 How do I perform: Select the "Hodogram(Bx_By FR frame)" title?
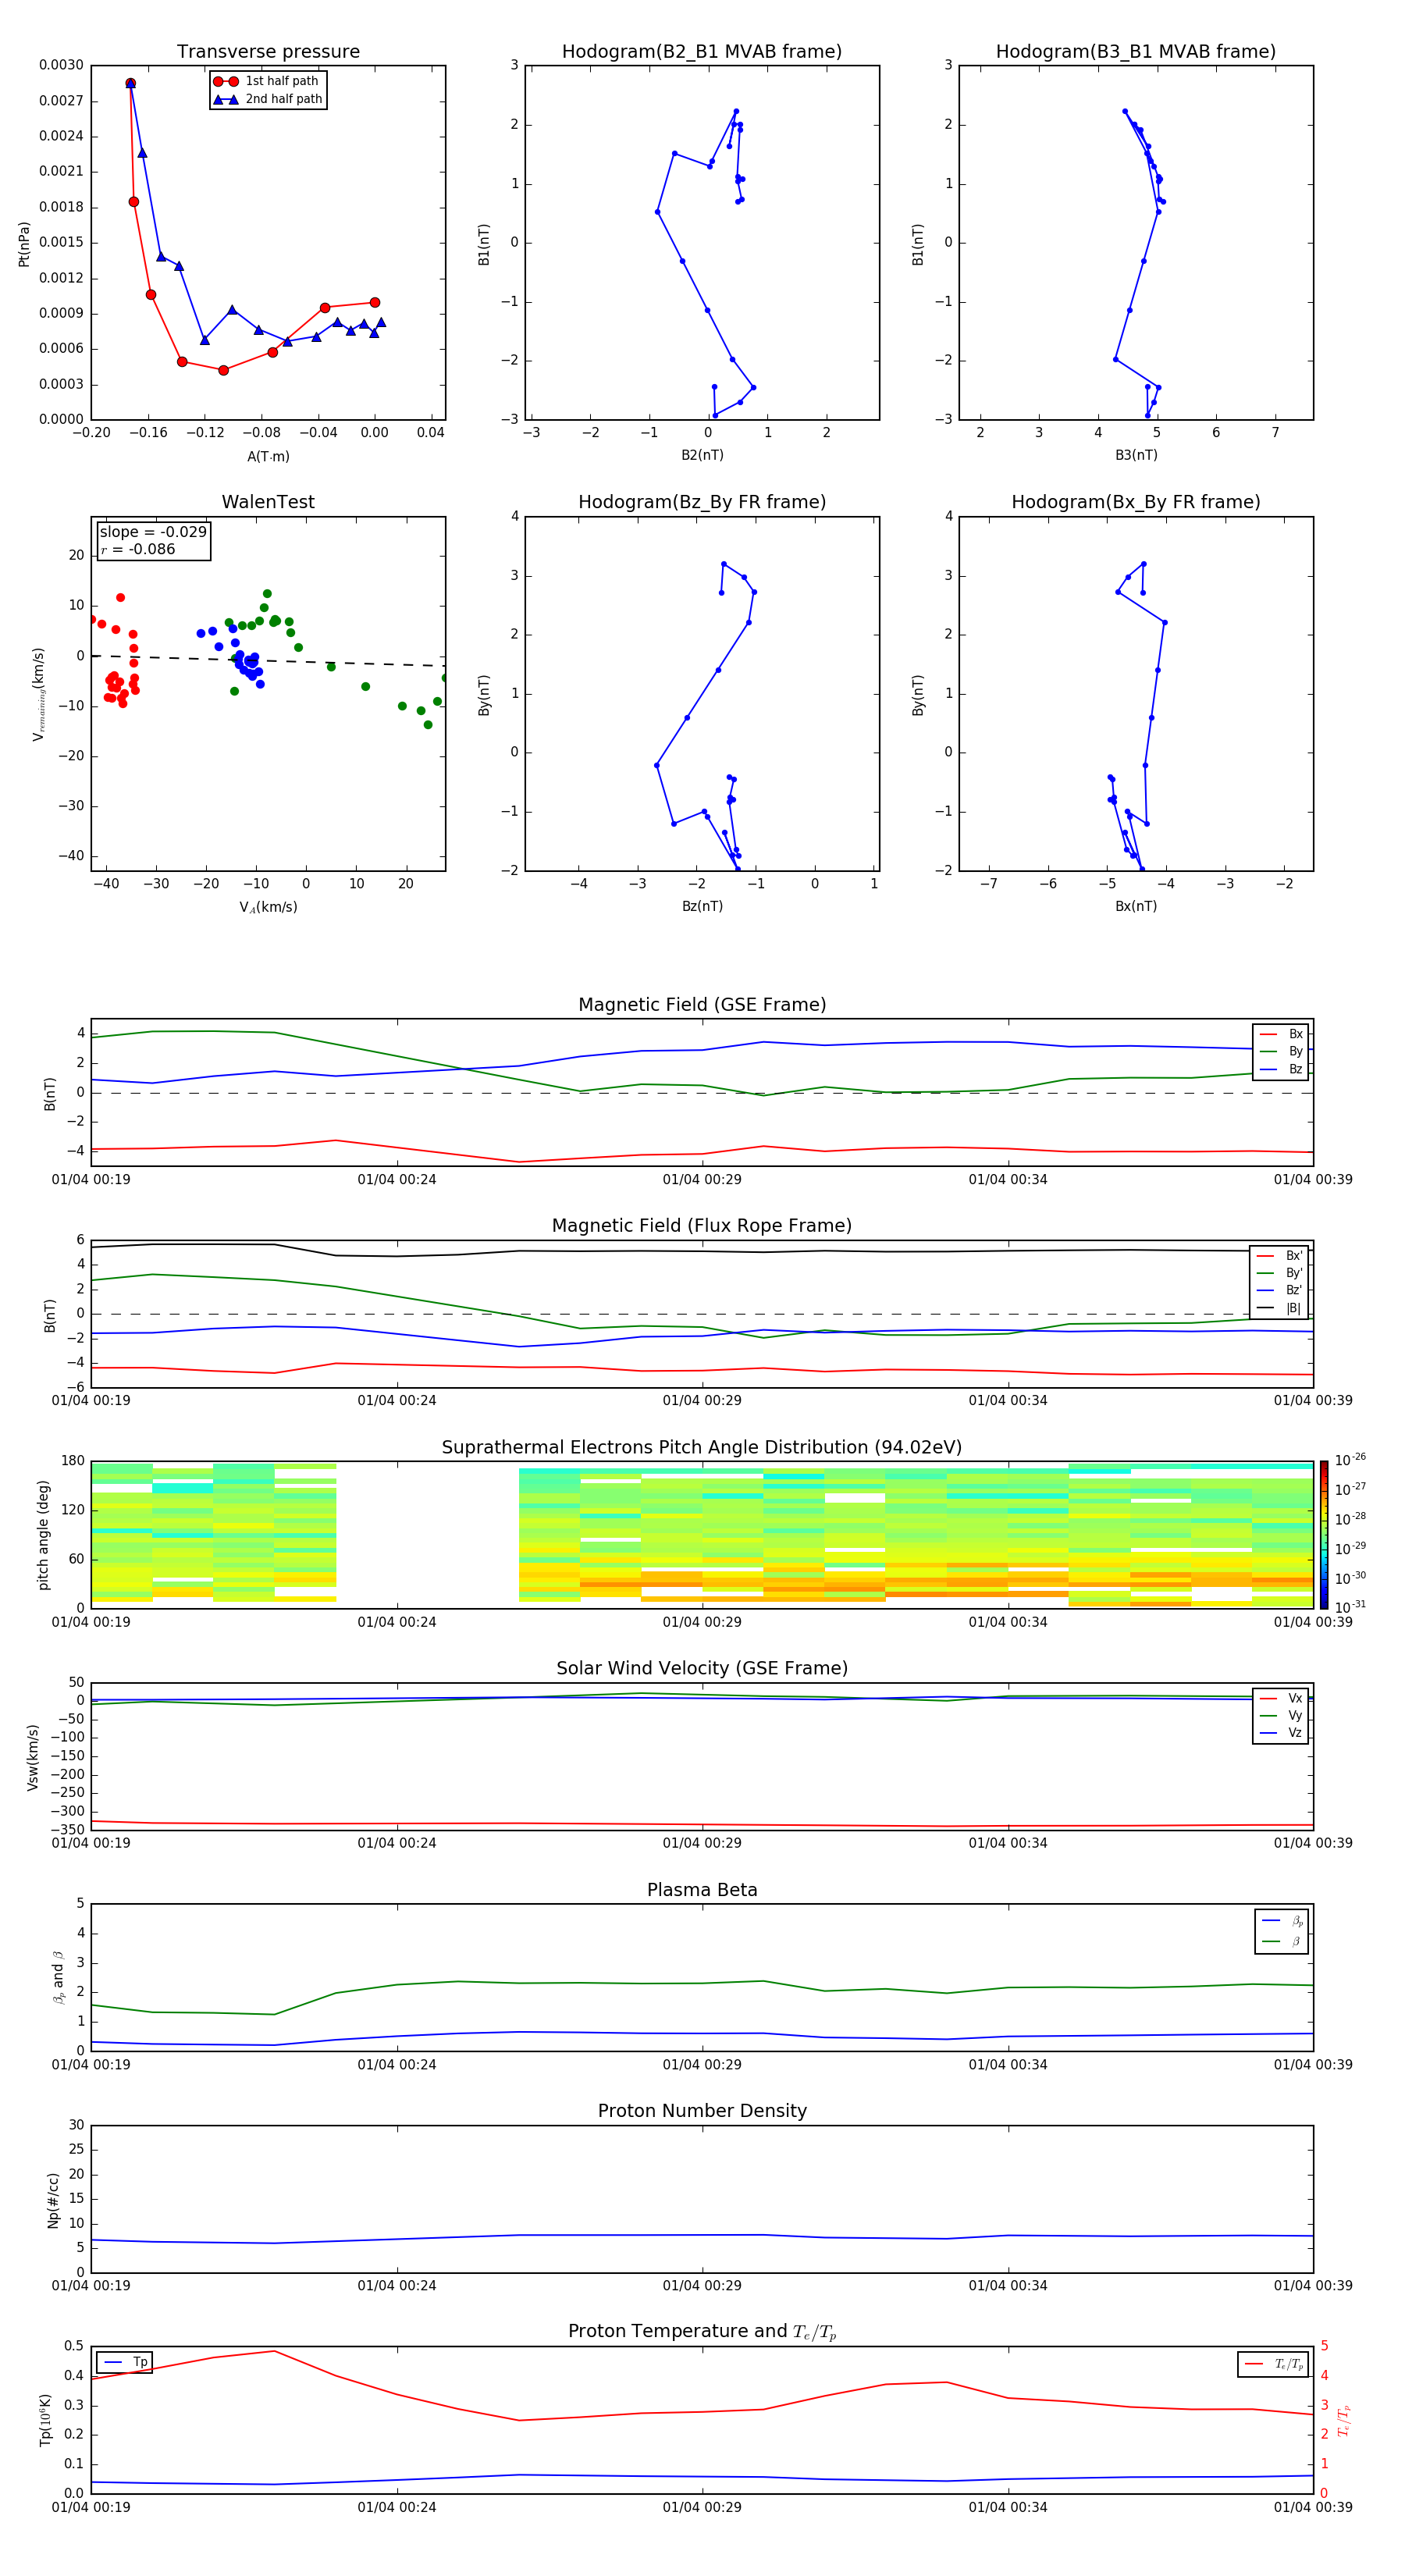coord(1136,502)
